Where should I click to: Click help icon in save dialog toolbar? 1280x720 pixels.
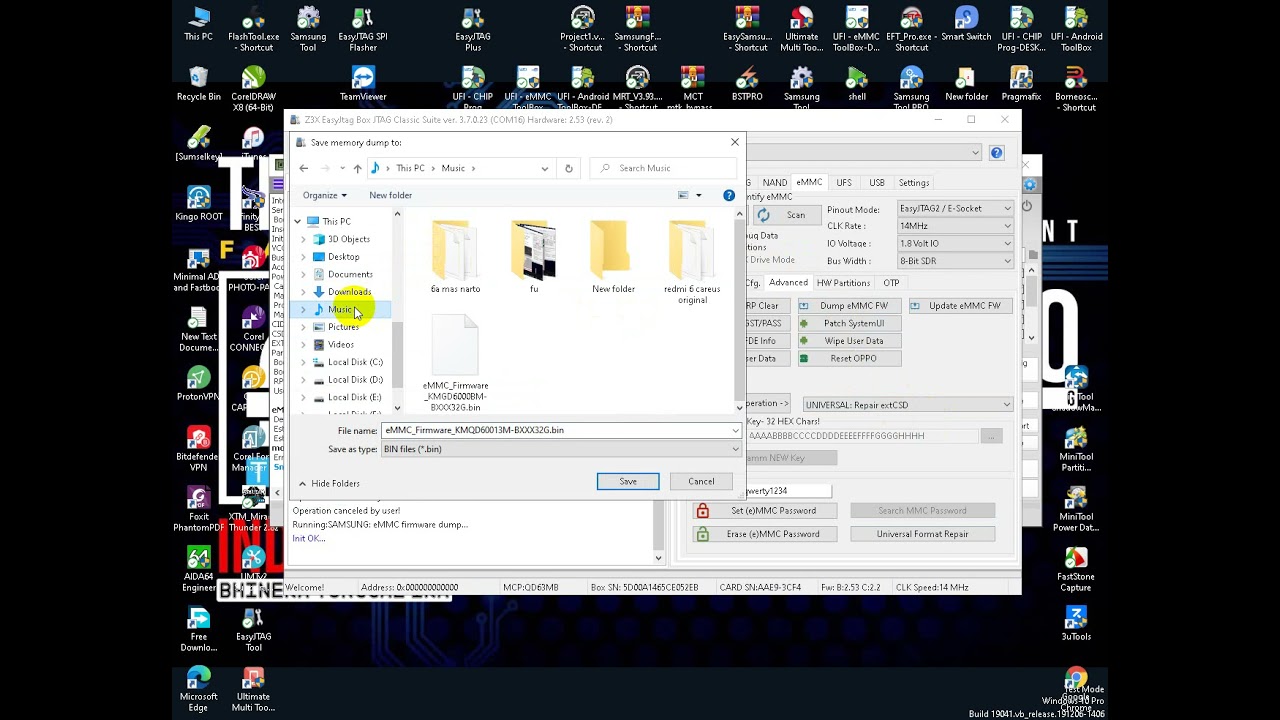[x=729, y=195]
